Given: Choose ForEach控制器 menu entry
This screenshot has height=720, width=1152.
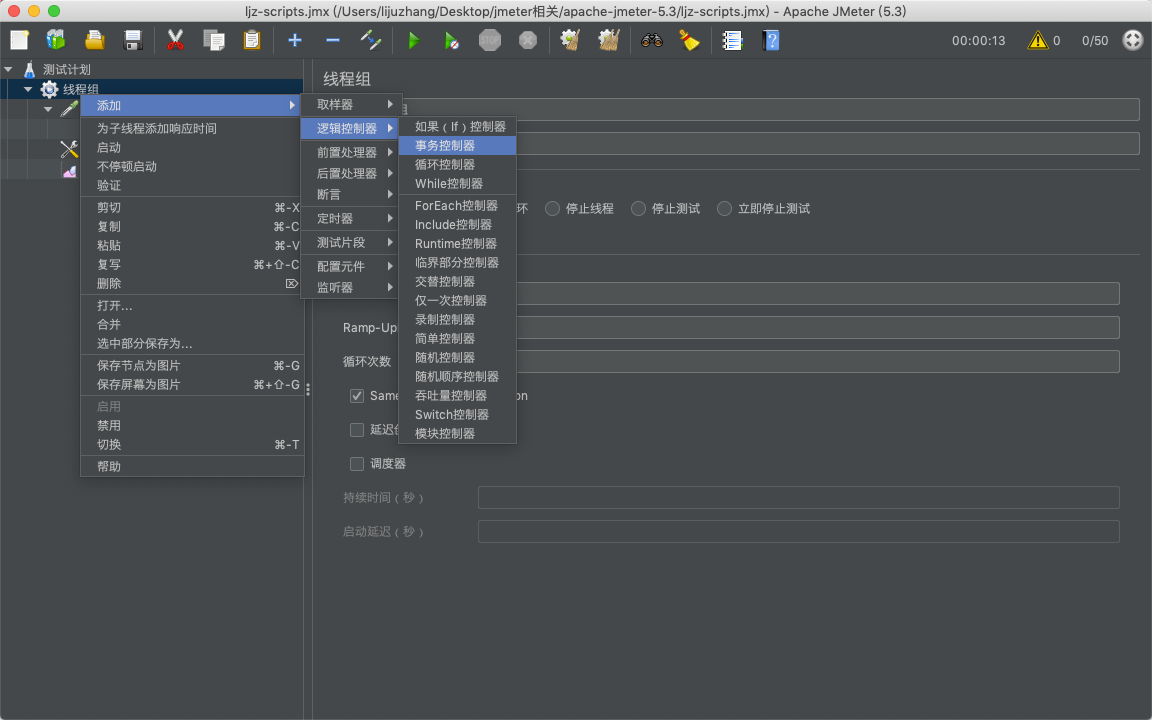Looking at the screenshot, I should (458, 206).
